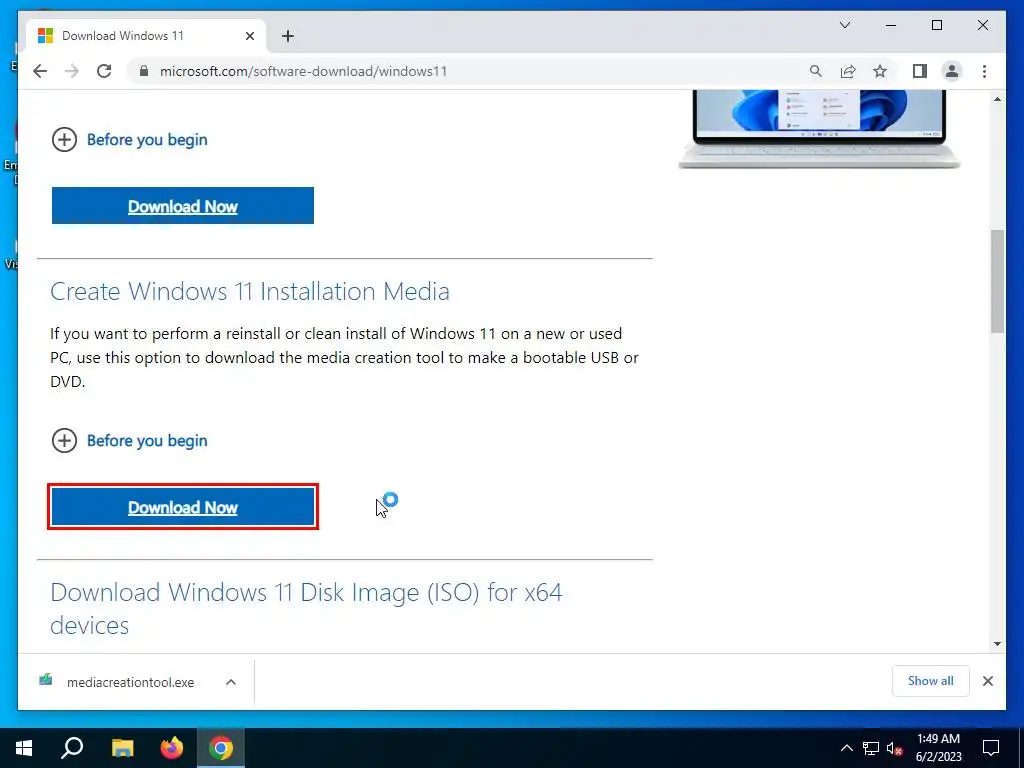This screenshot has height=768, width=1024.
Task: Close the Download Windows 11 tab
Action: [x=249, y=36]
